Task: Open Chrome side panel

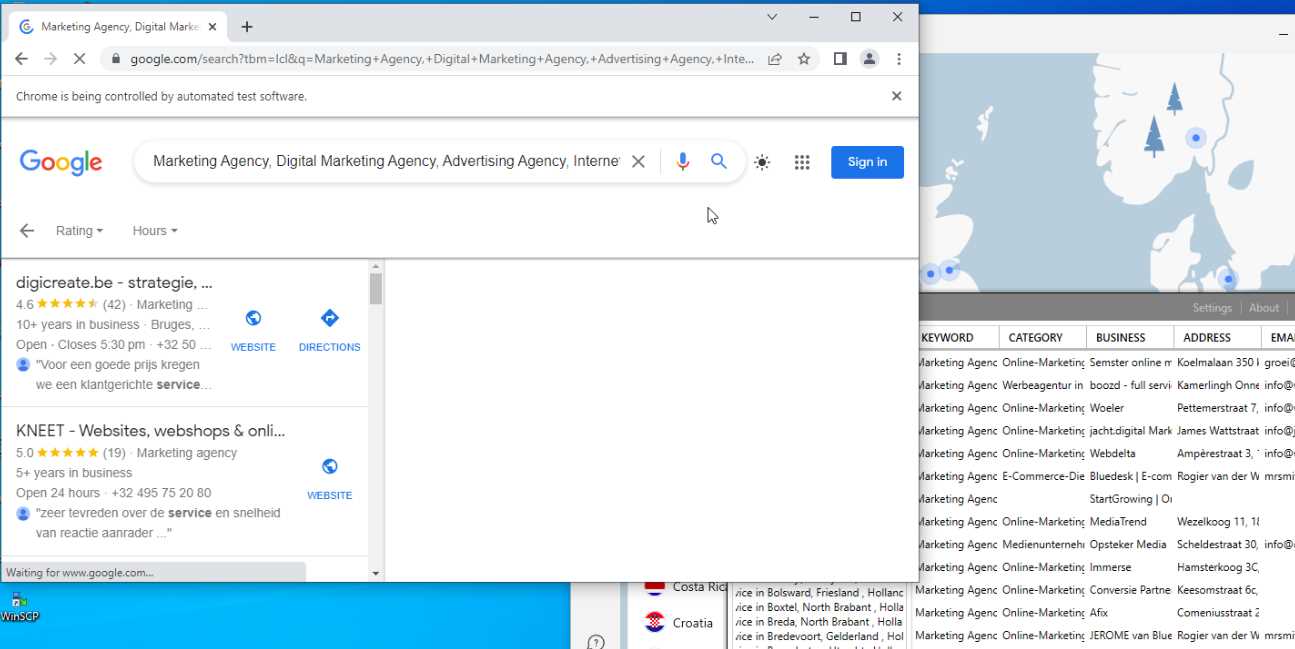Action: click(x=840, y=59)
